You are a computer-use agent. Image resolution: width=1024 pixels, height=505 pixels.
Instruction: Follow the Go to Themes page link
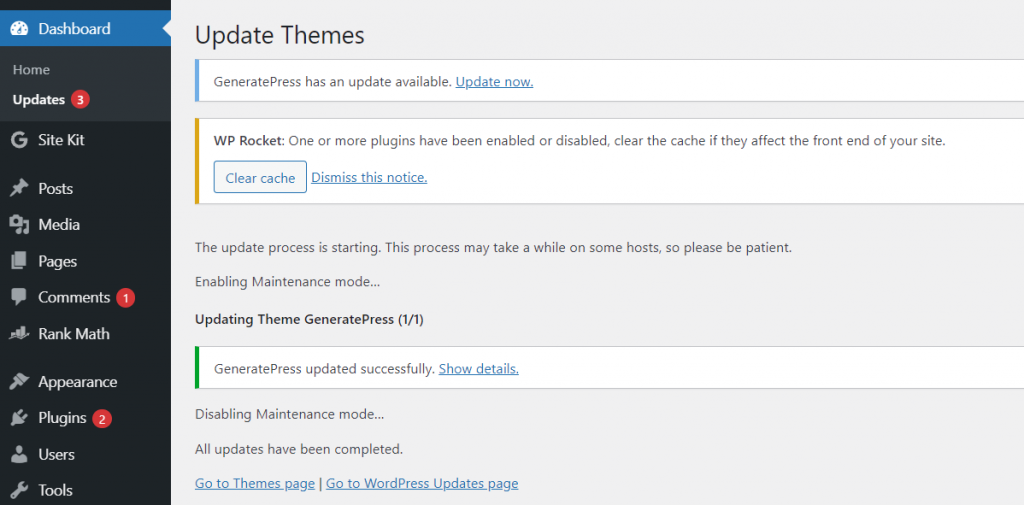coord(255,484)
